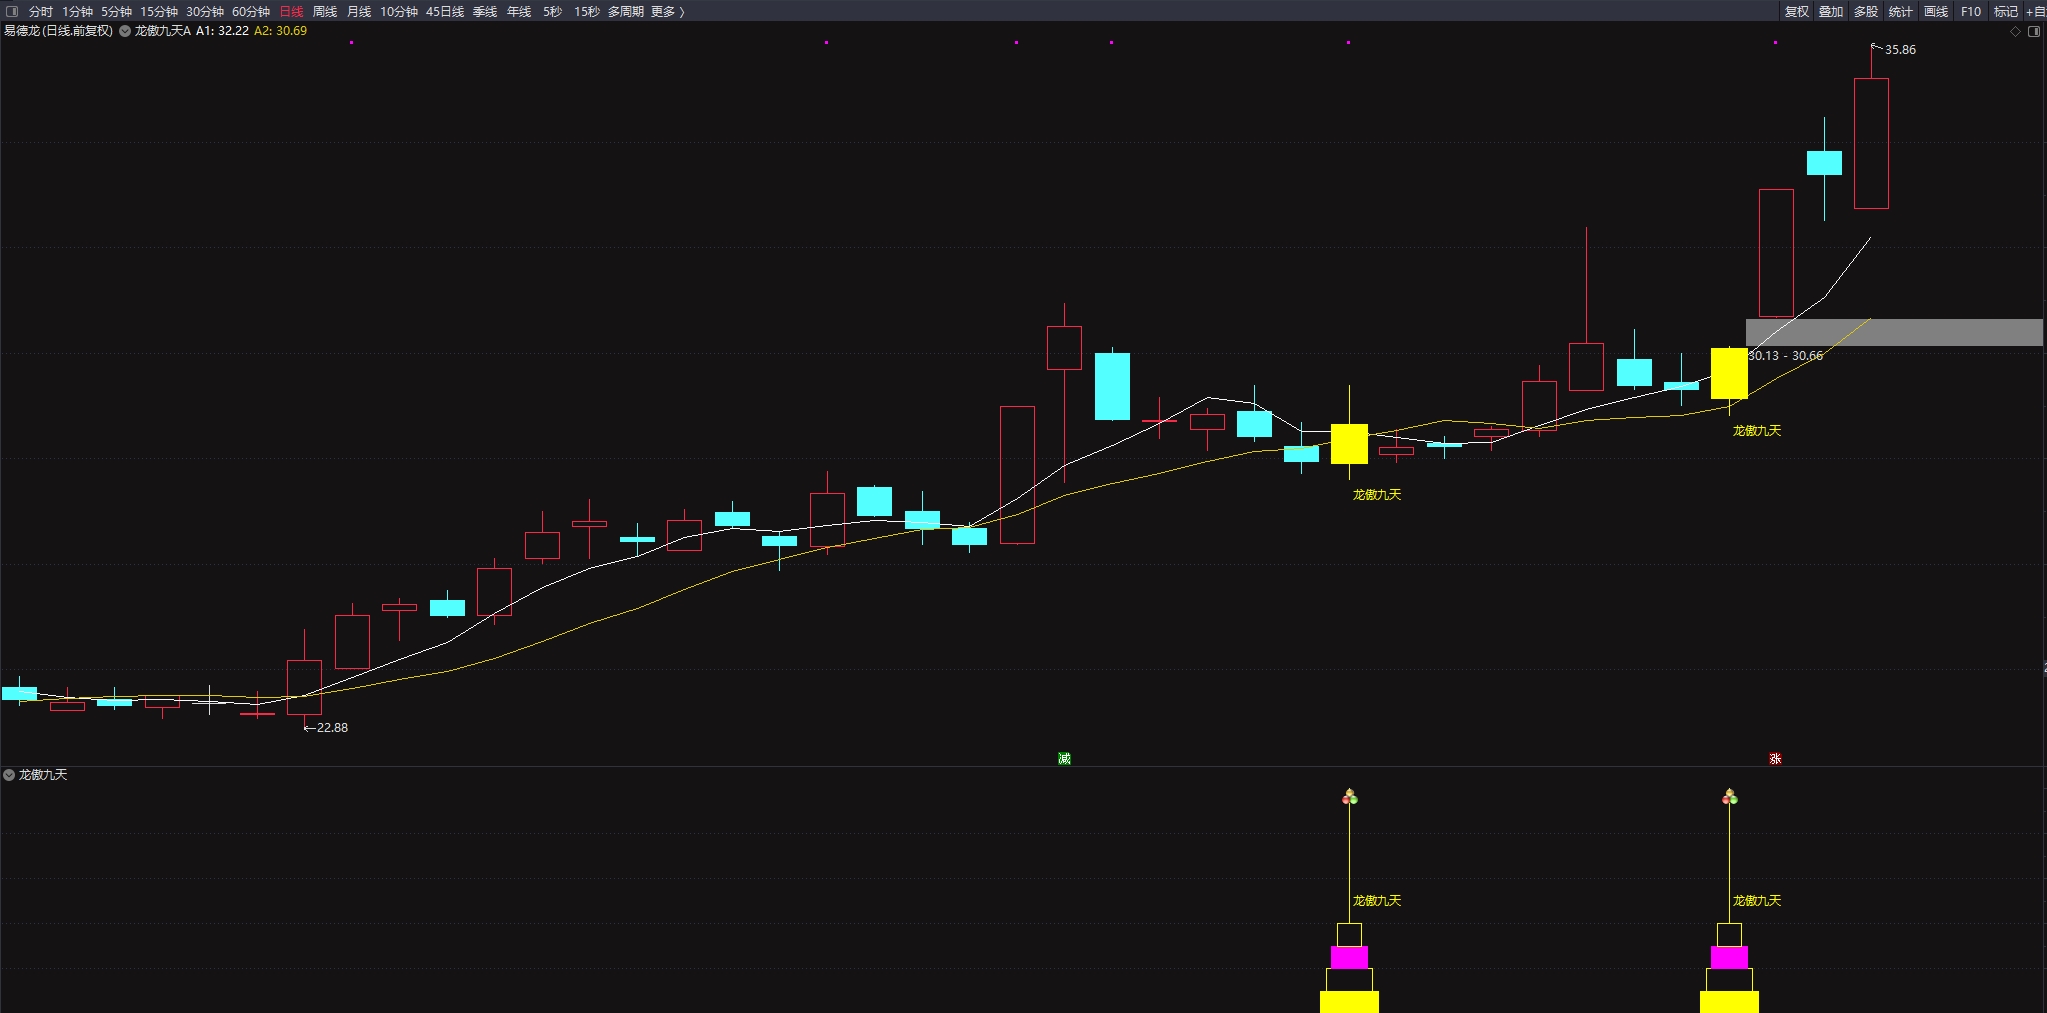This screenshot has width=2047, height=1013.
Task: Click the red 涨 marker icon
Action: 1775,759
